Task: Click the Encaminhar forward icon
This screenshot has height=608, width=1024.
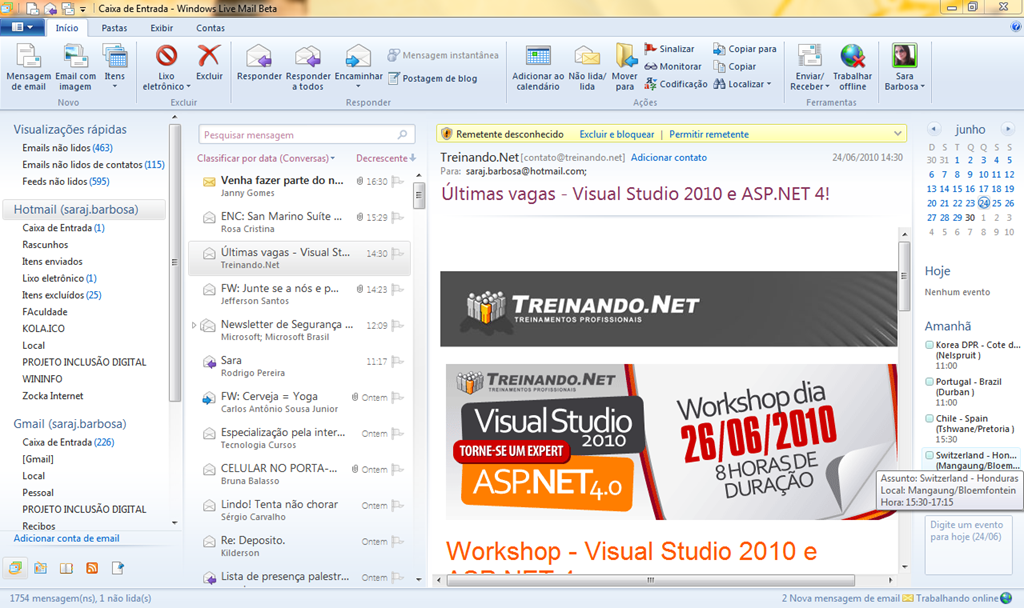Action: tap(358, 56)
